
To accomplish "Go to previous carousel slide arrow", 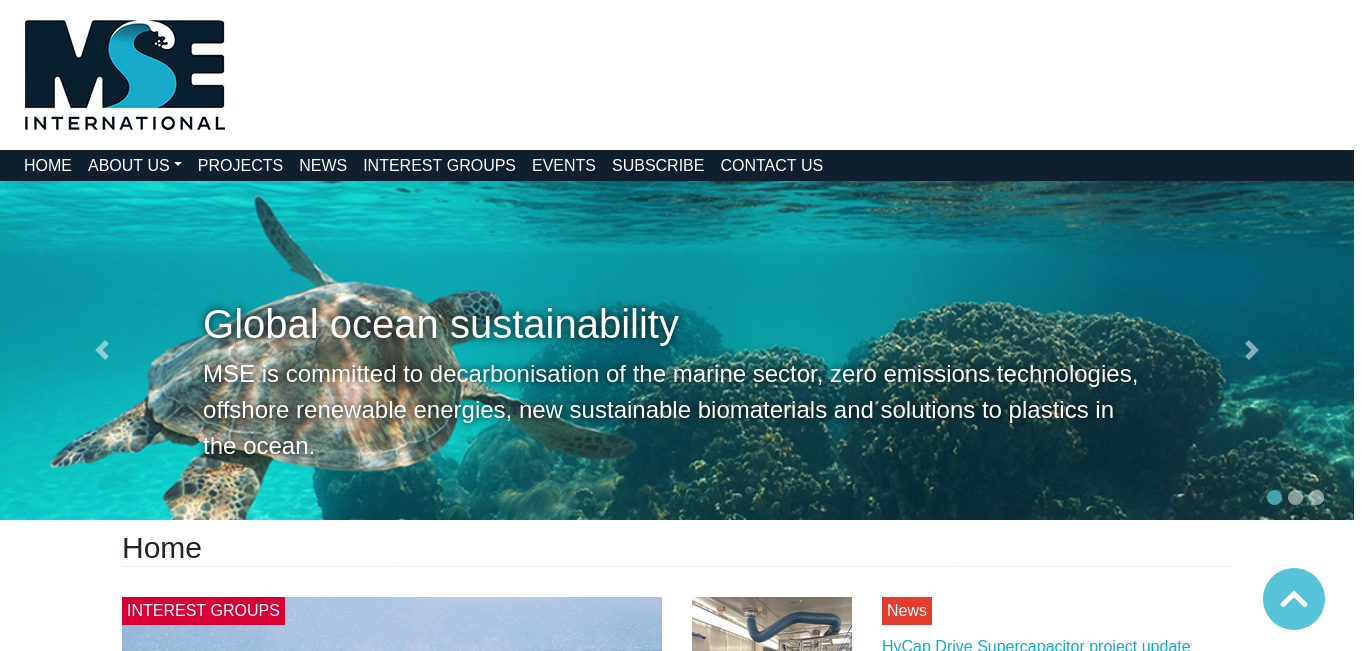I will tap(101, 350).
